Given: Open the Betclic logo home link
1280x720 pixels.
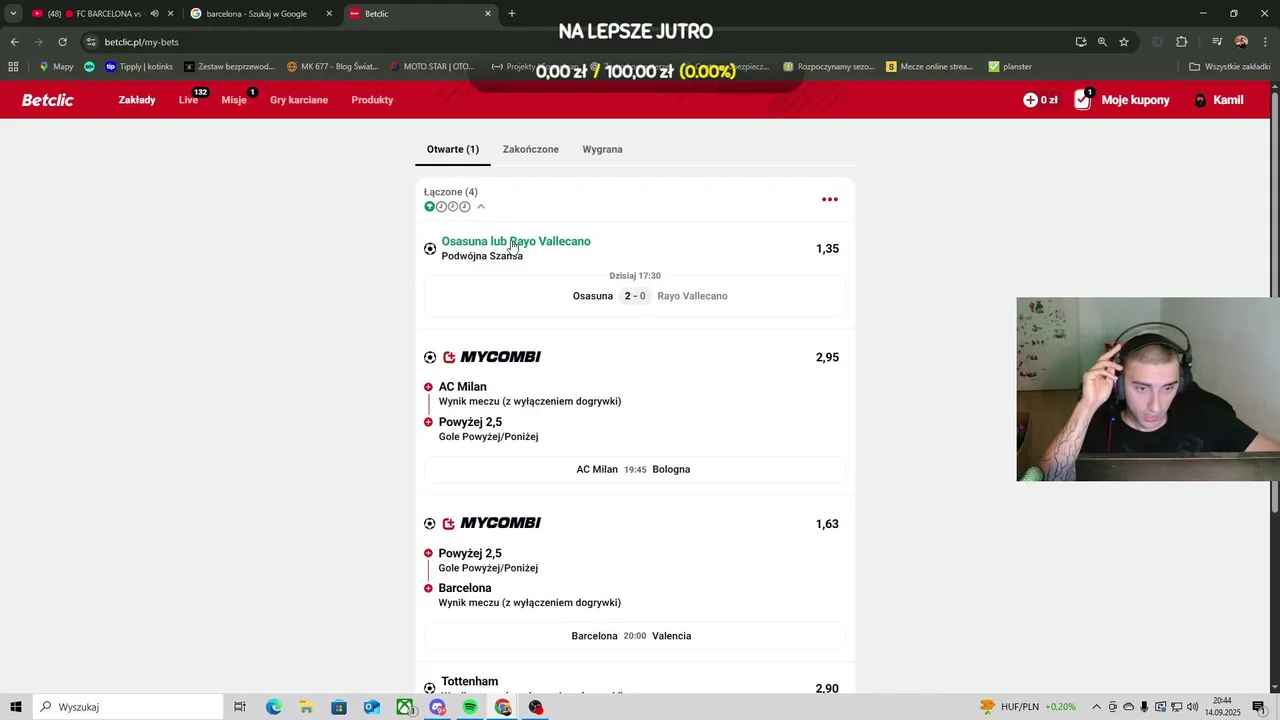Looking at the screenshot, I should (x=47, y=100).
